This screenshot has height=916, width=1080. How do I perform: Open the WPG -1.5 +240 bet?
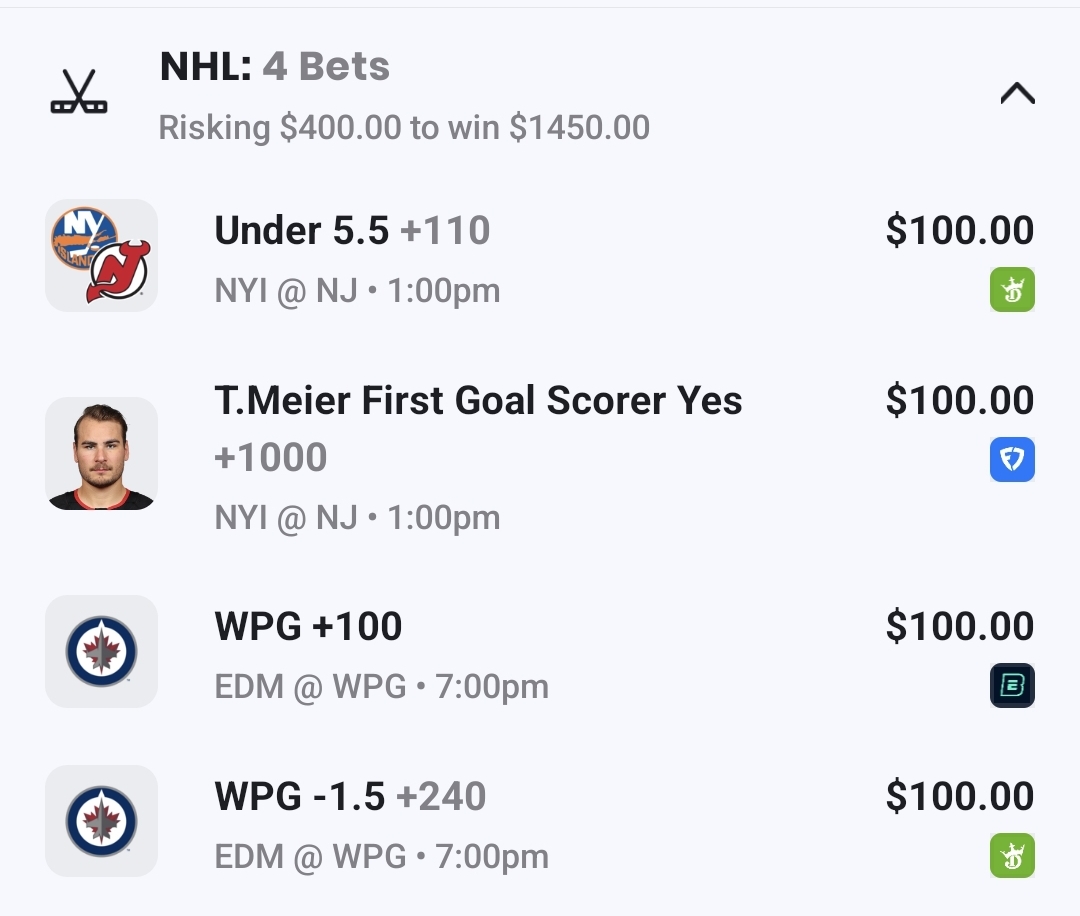pyautogui.click(x=350, y=797)
